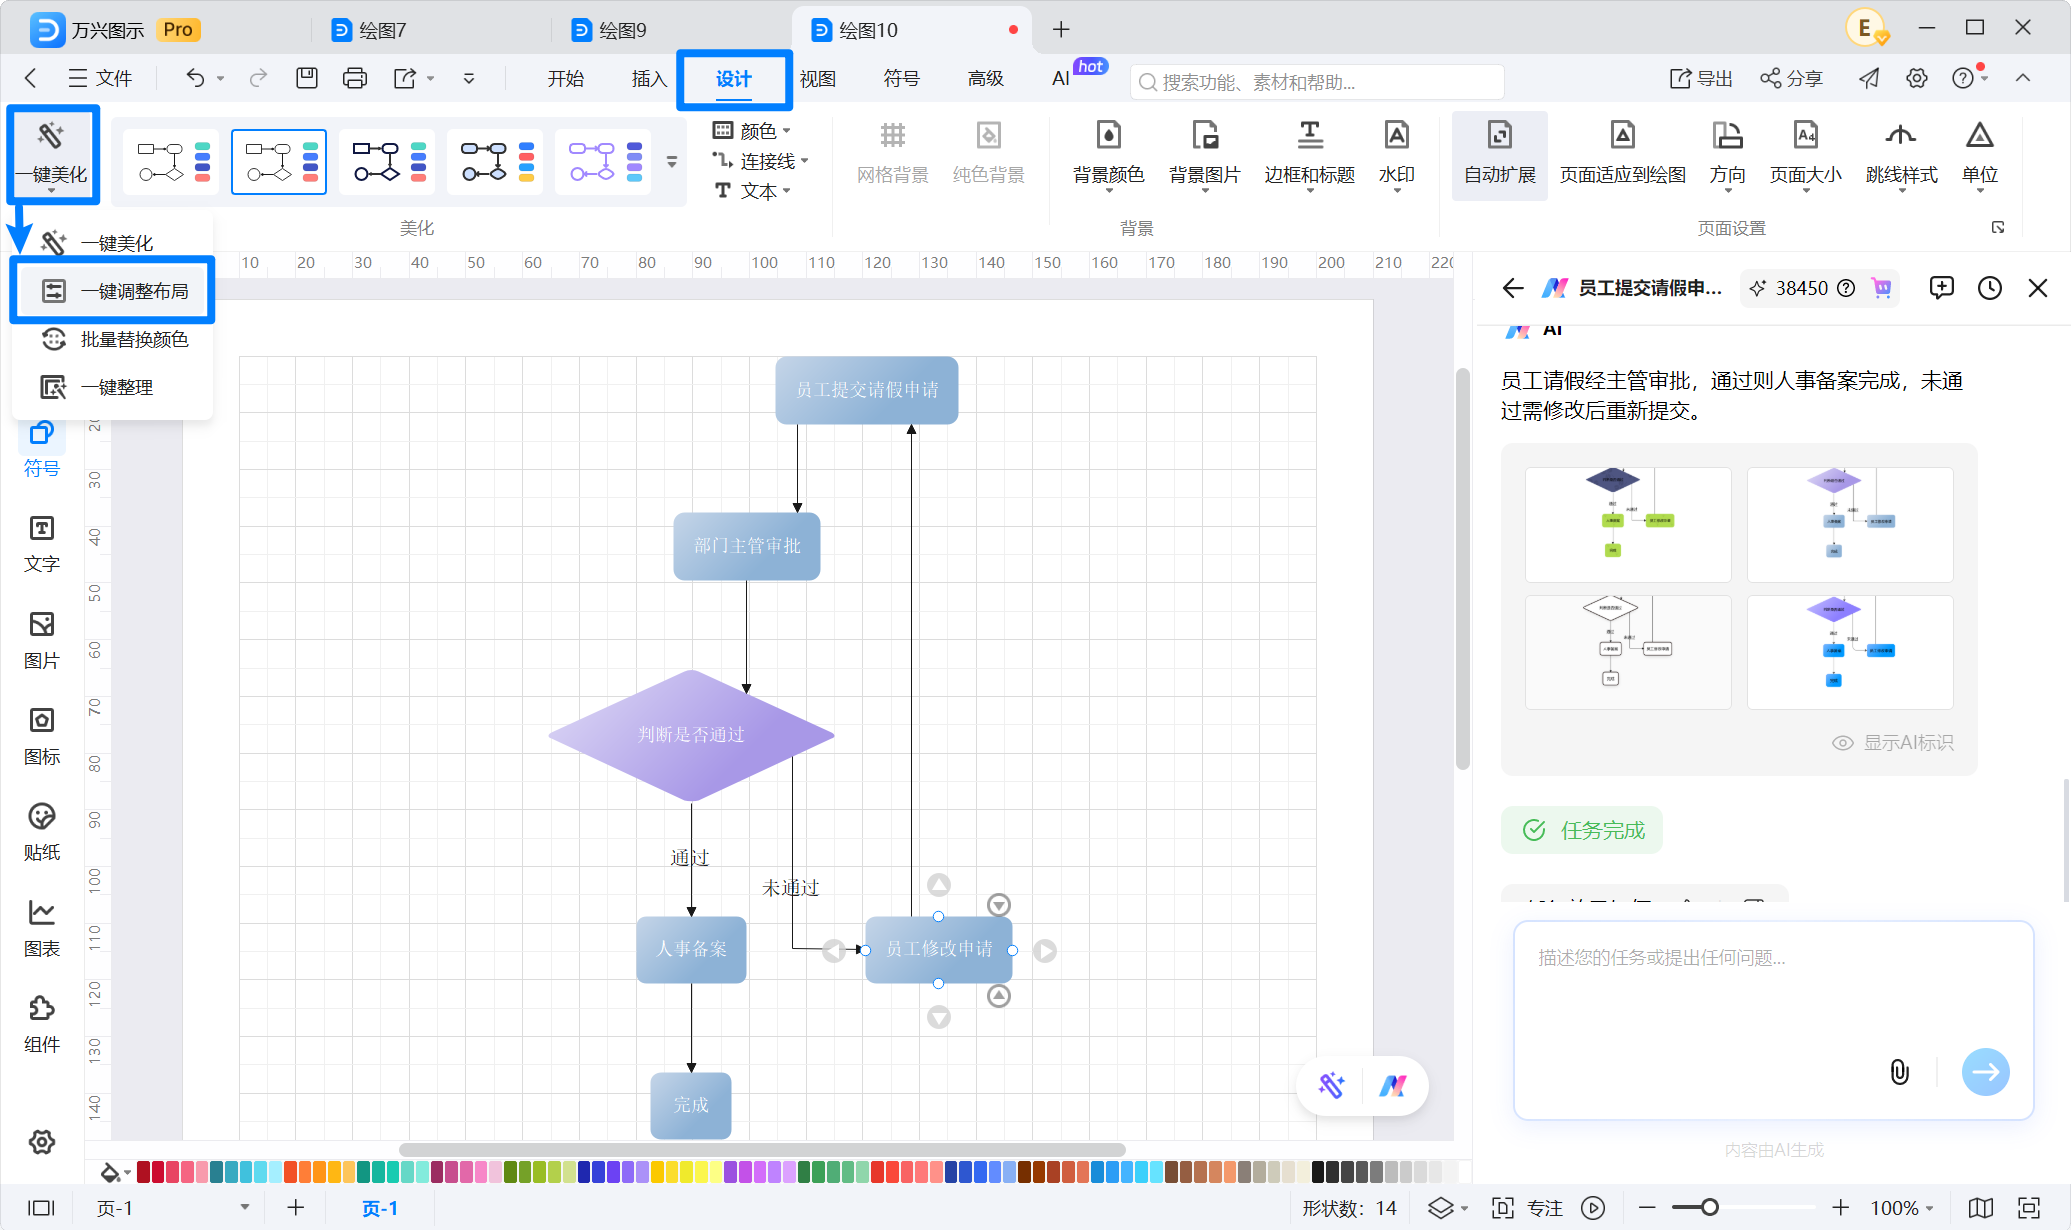Click the print icon
Screen dimensions: 2071x1230
(354, 78)
